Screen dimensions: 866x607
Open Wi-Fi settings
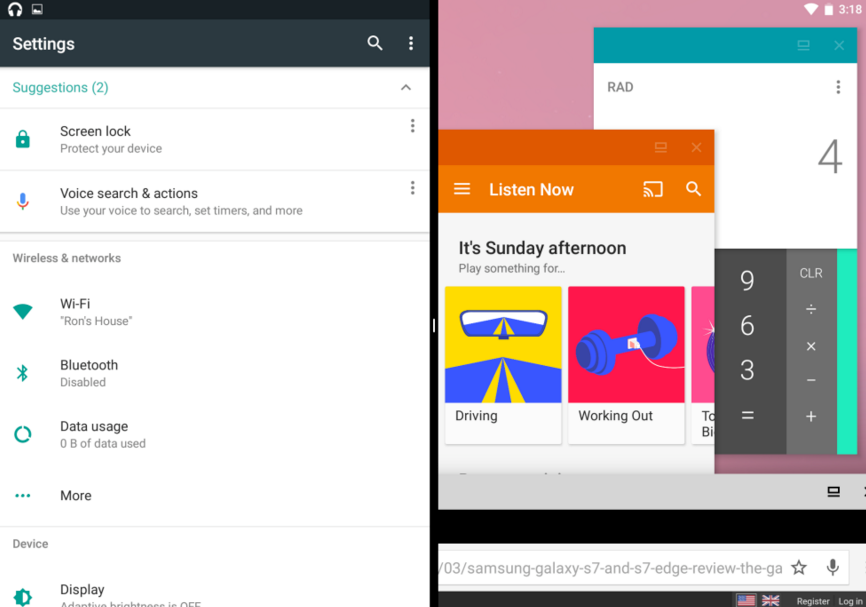click(x=214, y=312)
